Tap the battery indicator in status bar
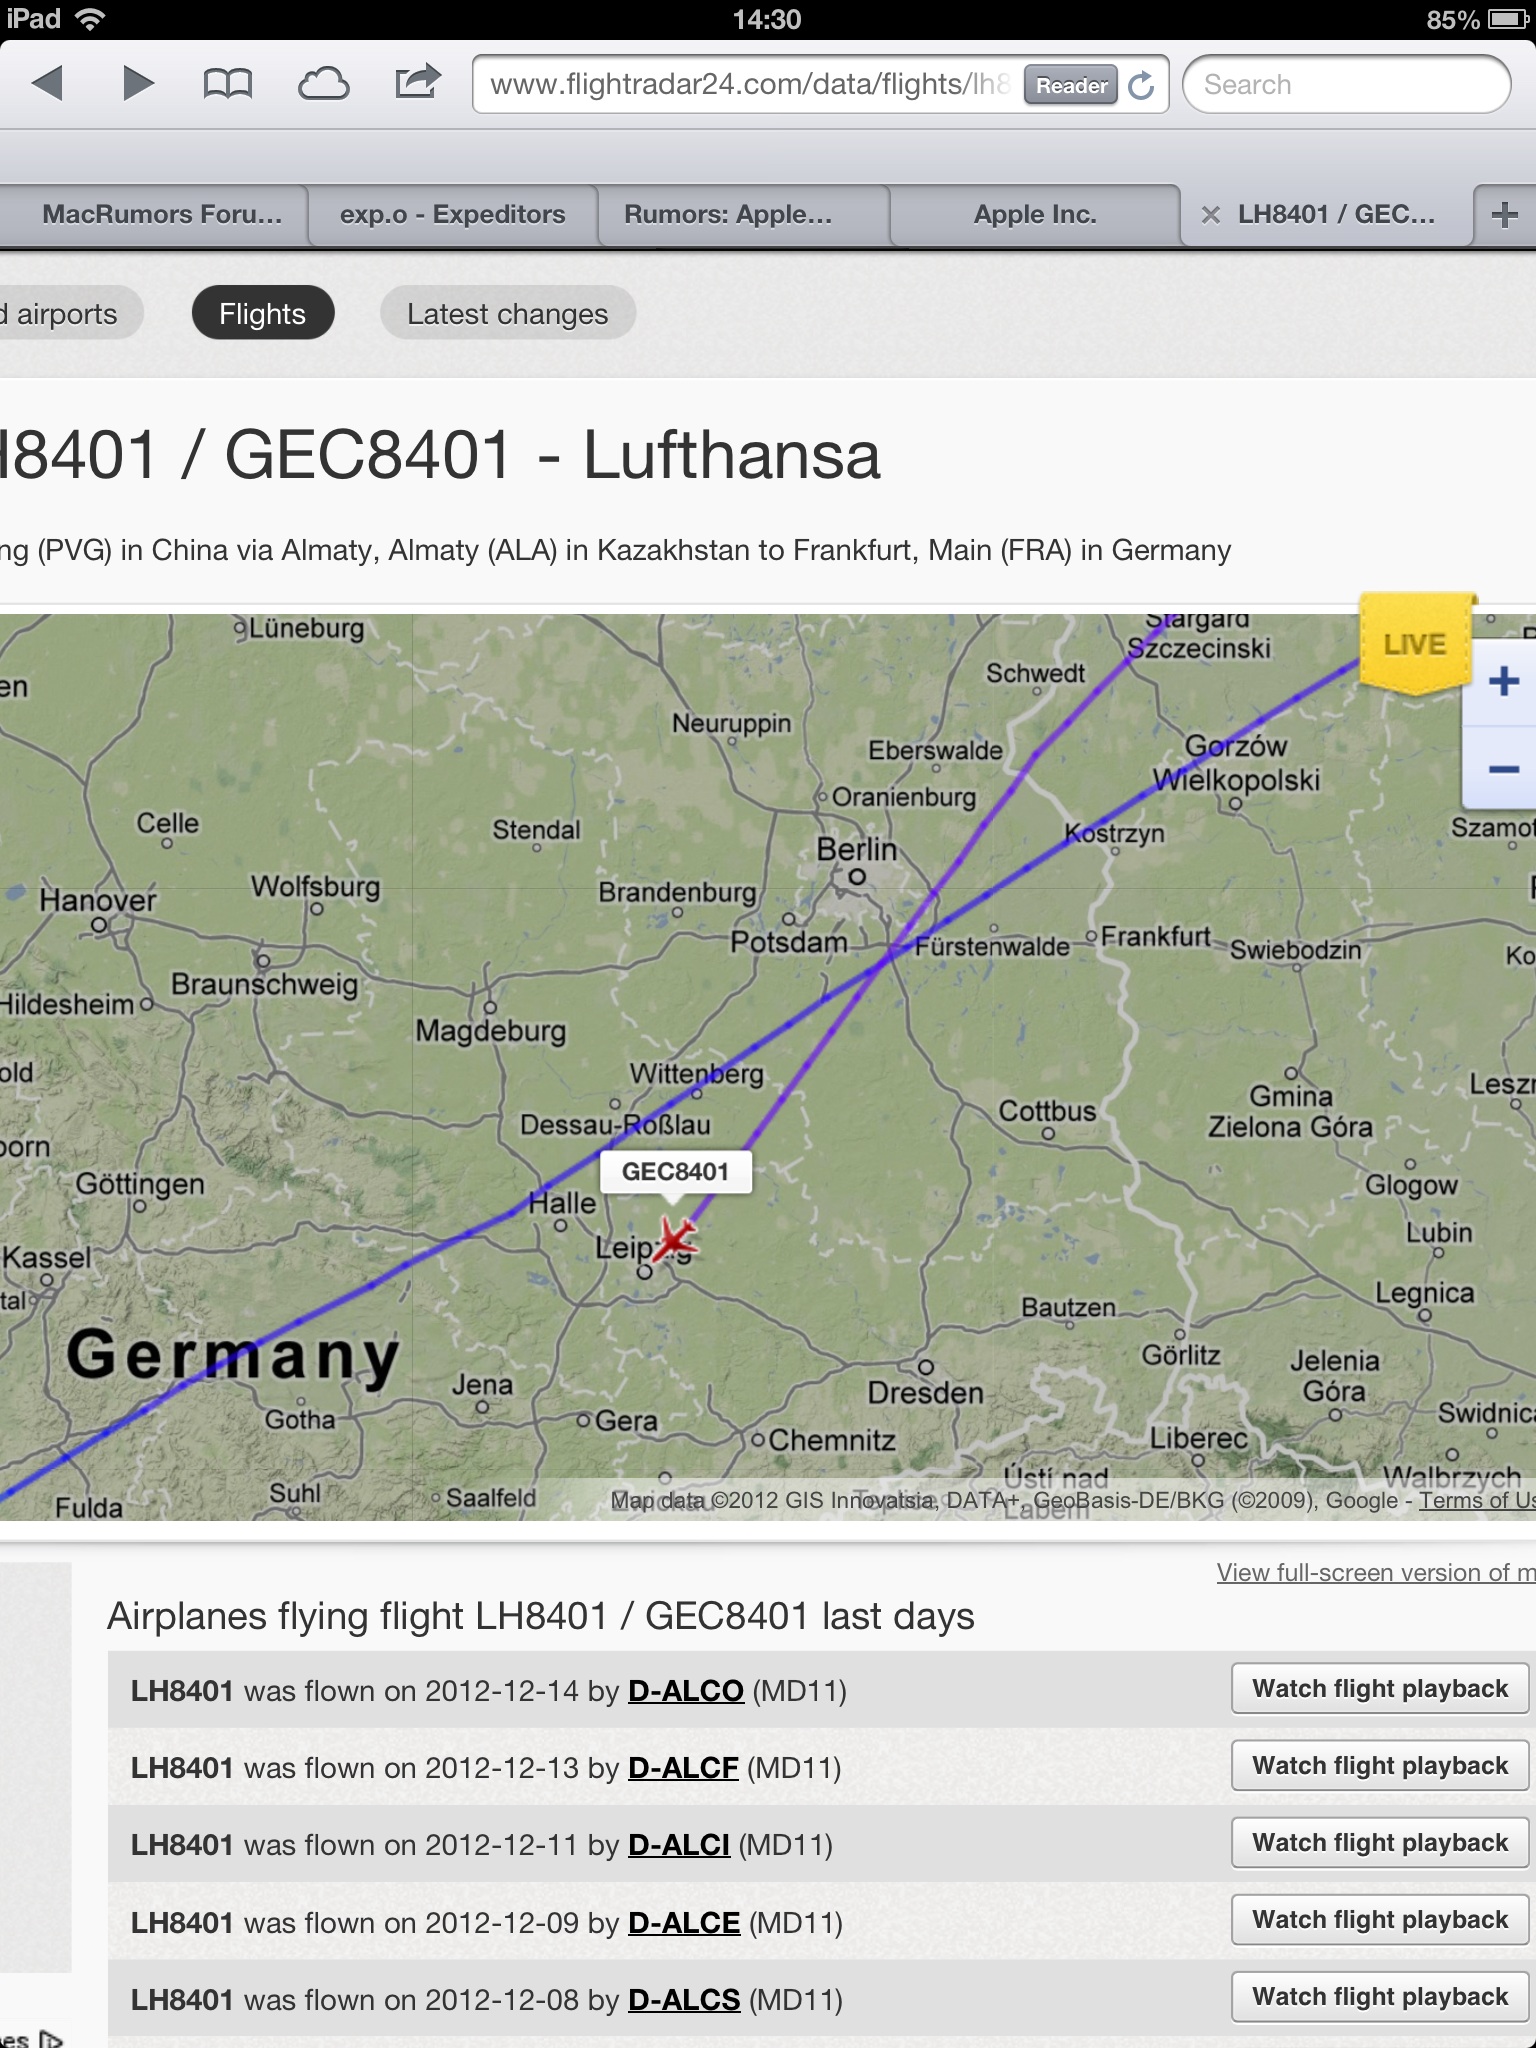This screenshot has height=2048, width=1536. 1508,20
